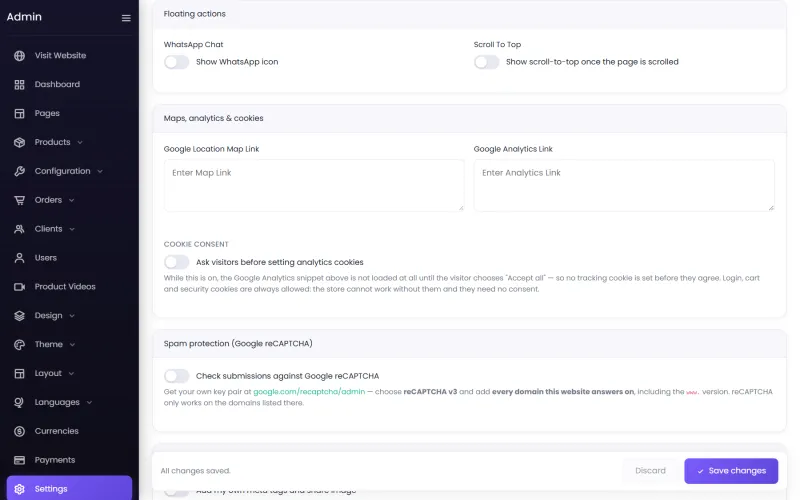
Task: Click the "Maps, analytics & cookies" heading
Action: coord(213,118)
